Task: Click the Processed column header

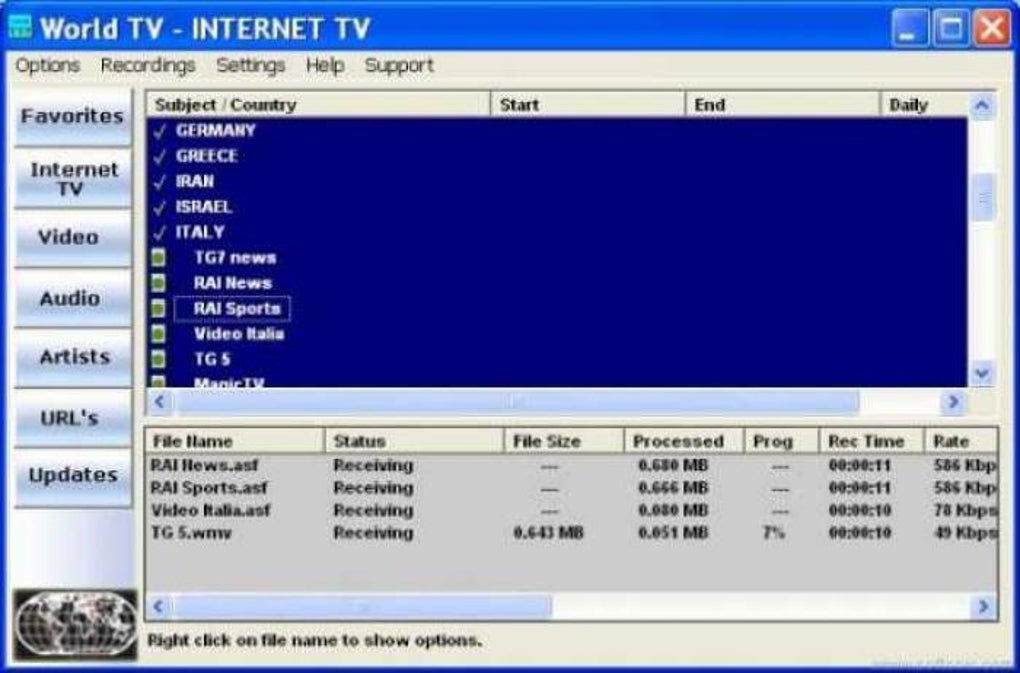Action: tap(684, 442)
